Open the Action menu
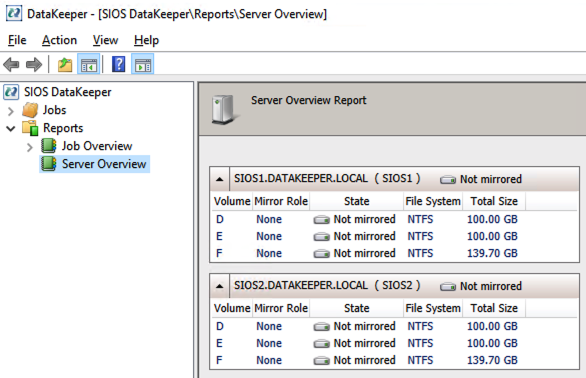Image resolution: width=586 pixels, height=378 pixels. pos(59,40)
